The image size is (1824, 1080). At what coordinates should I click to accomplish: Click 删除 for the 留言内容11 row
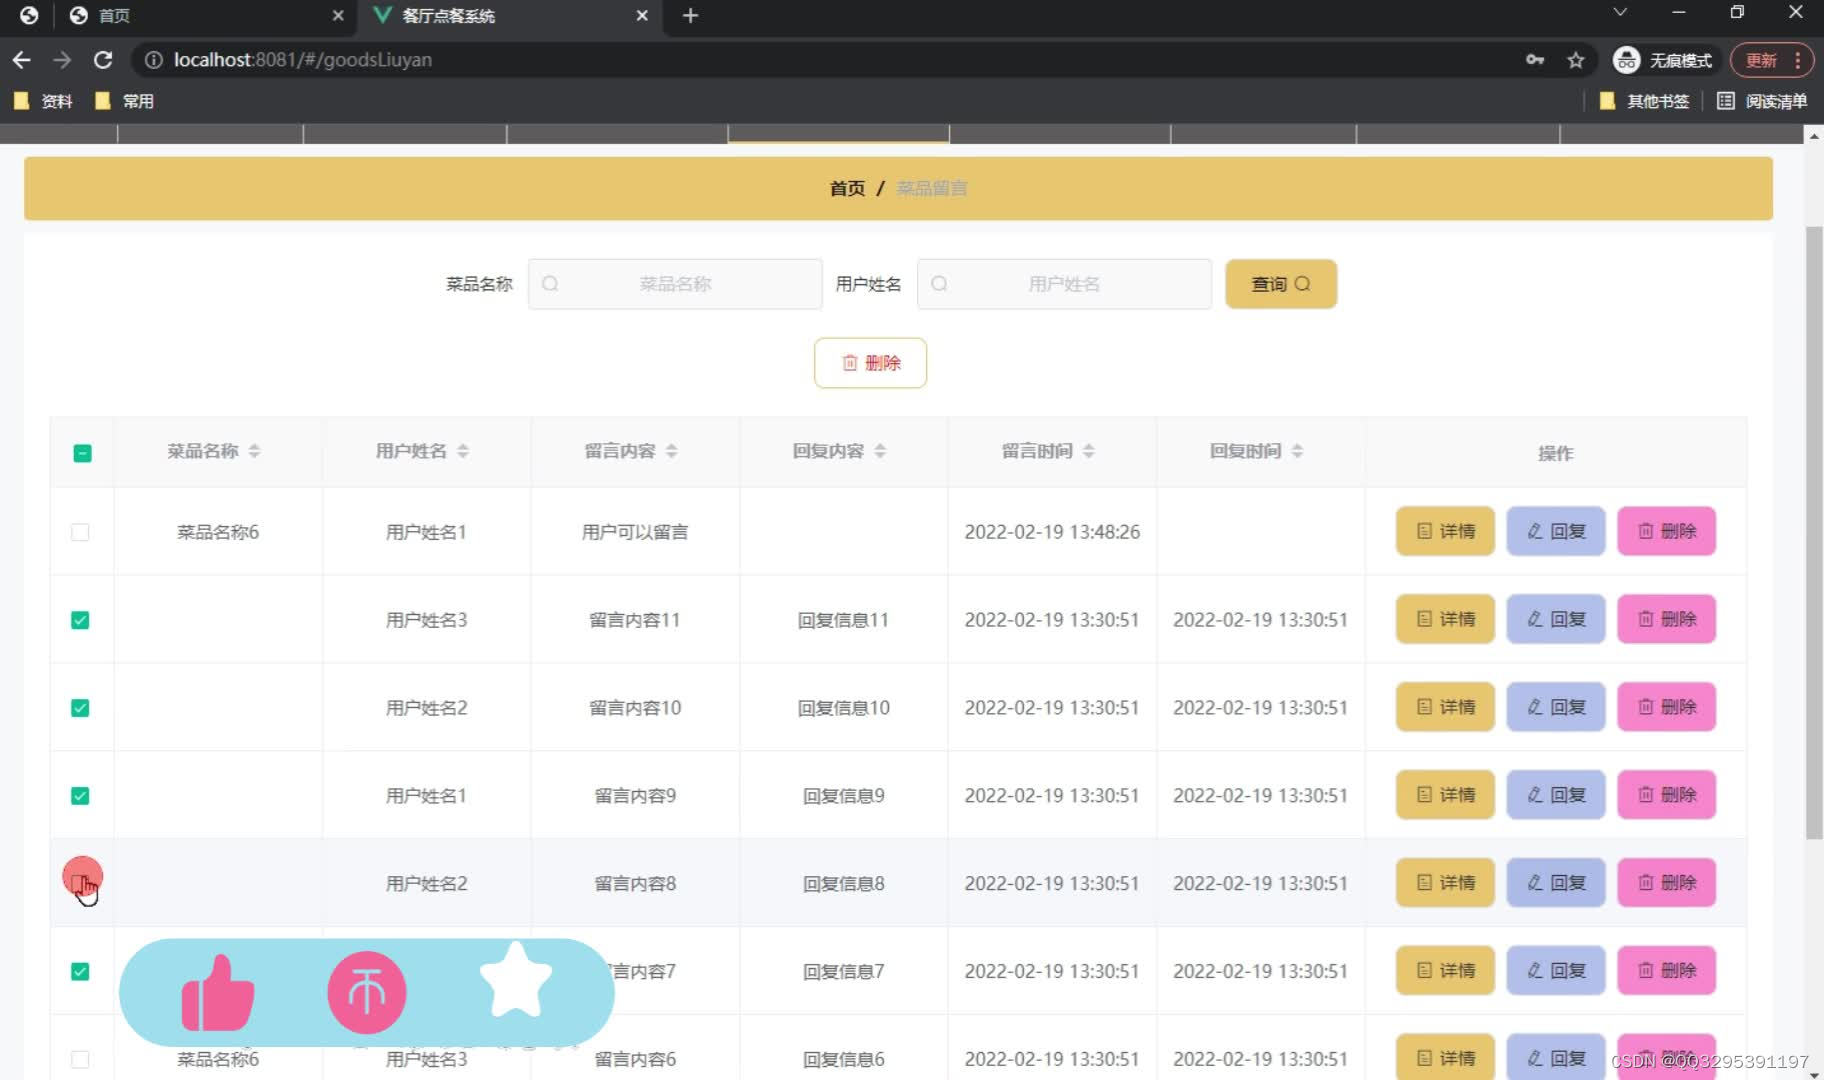pyautogui.click(x=1666, y=619)
